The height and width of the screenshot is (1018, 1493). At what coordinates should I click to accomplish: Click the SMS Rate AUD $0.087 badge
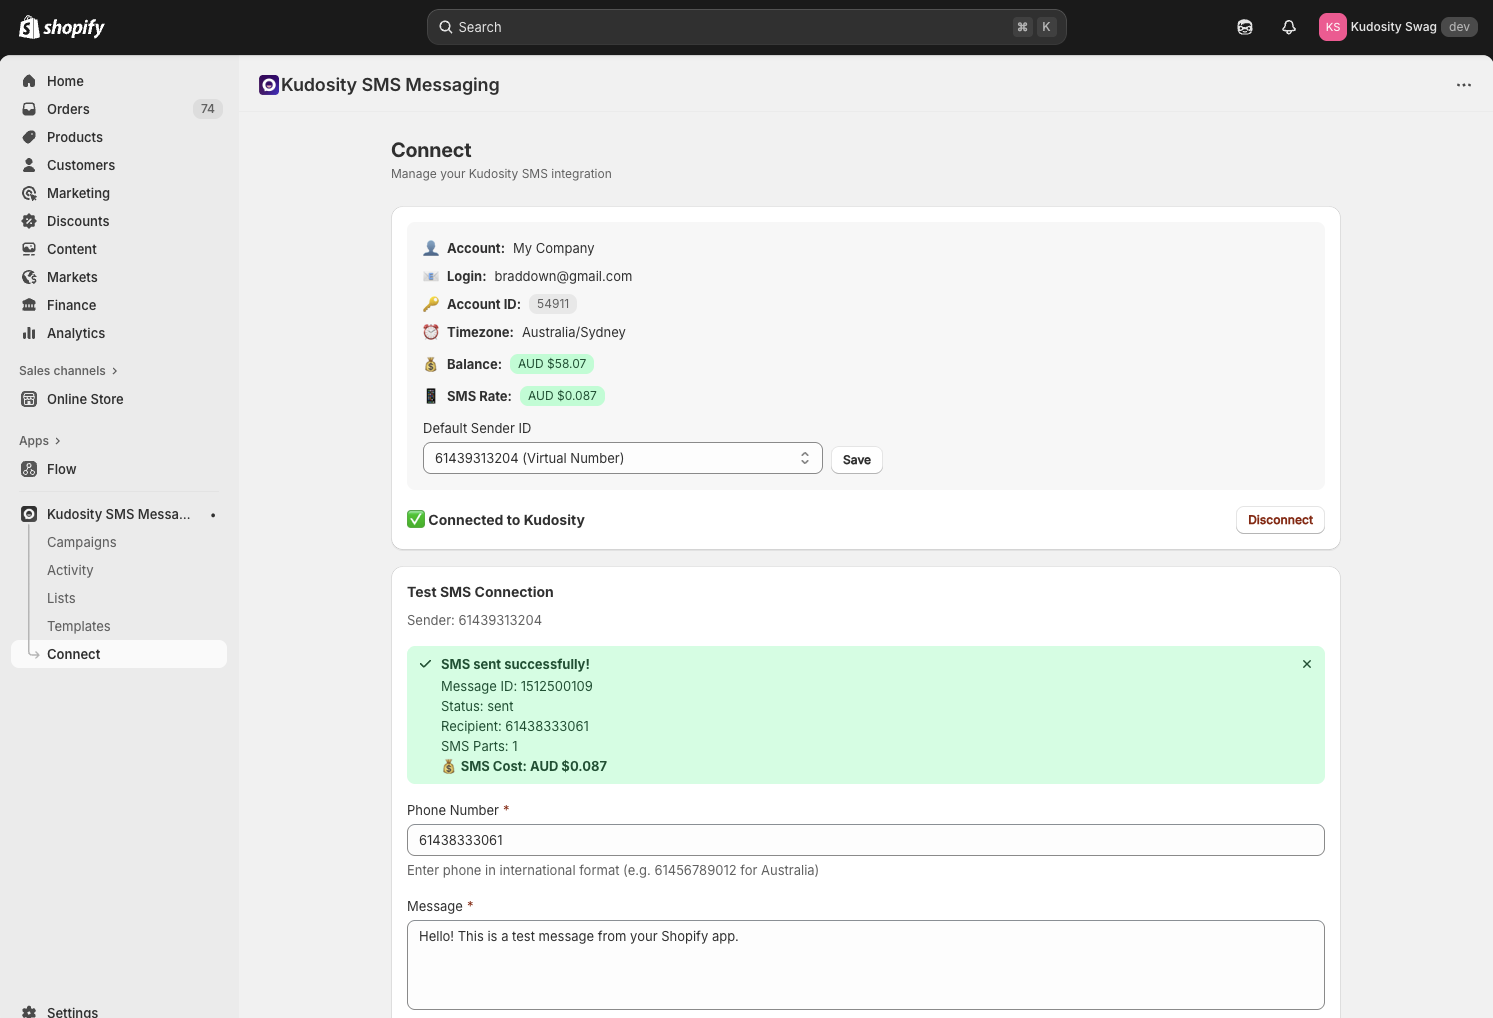(x=562, y=396)
